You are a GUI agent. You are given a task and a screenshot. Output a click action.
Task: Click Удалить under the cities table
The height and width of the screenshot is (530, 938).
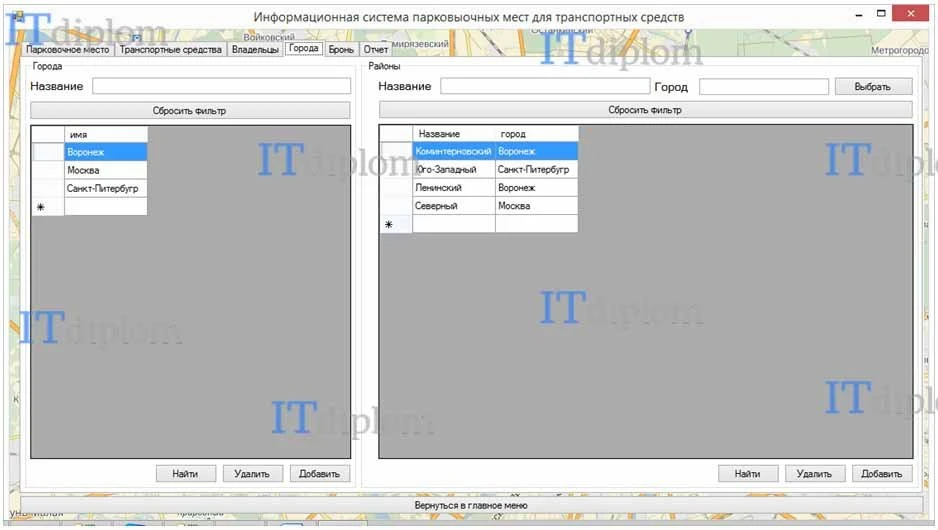click(252, 474)
